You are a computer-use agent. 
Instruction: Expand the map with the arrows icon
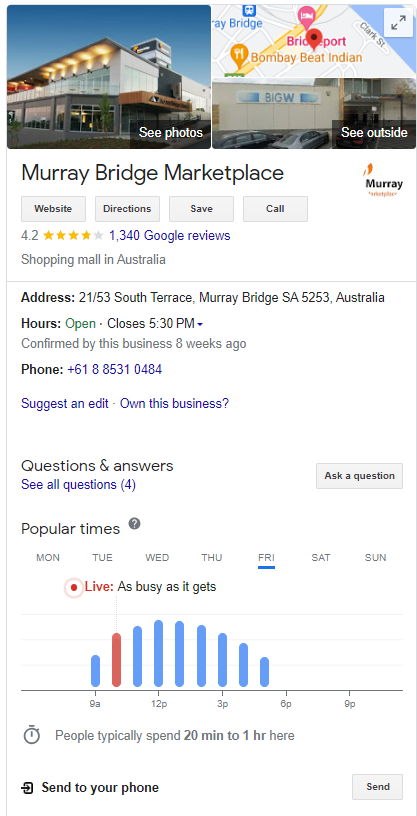pos(398,23)
